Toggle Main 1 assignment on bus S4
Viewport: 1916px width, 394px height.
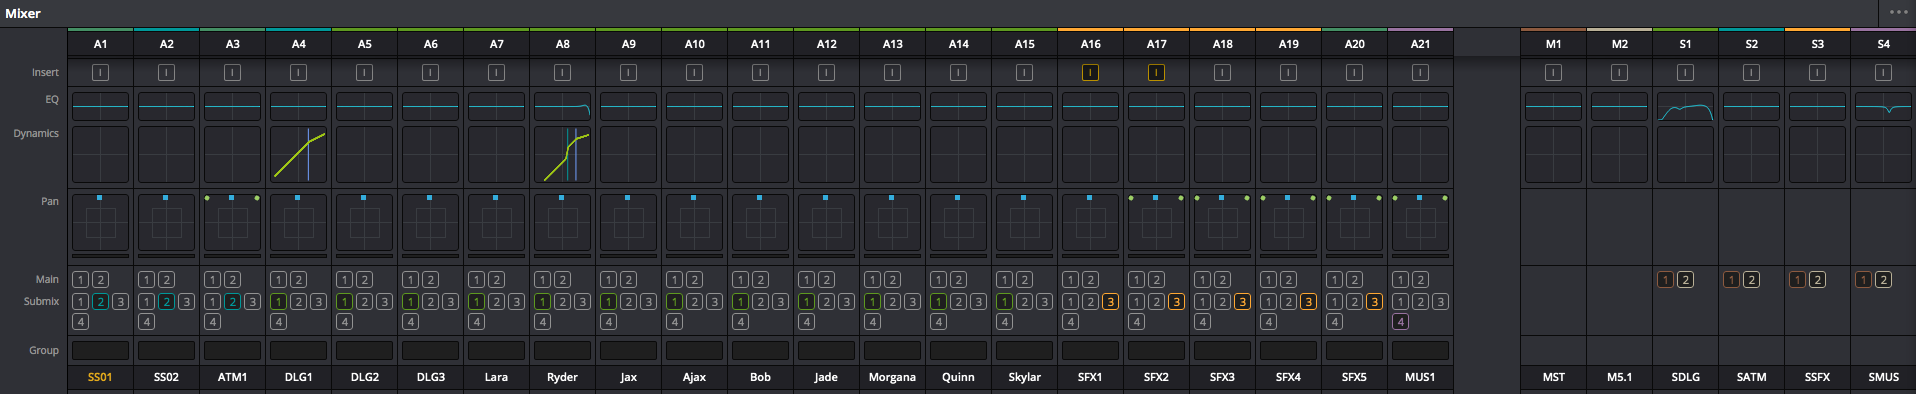pos(1864,280)
